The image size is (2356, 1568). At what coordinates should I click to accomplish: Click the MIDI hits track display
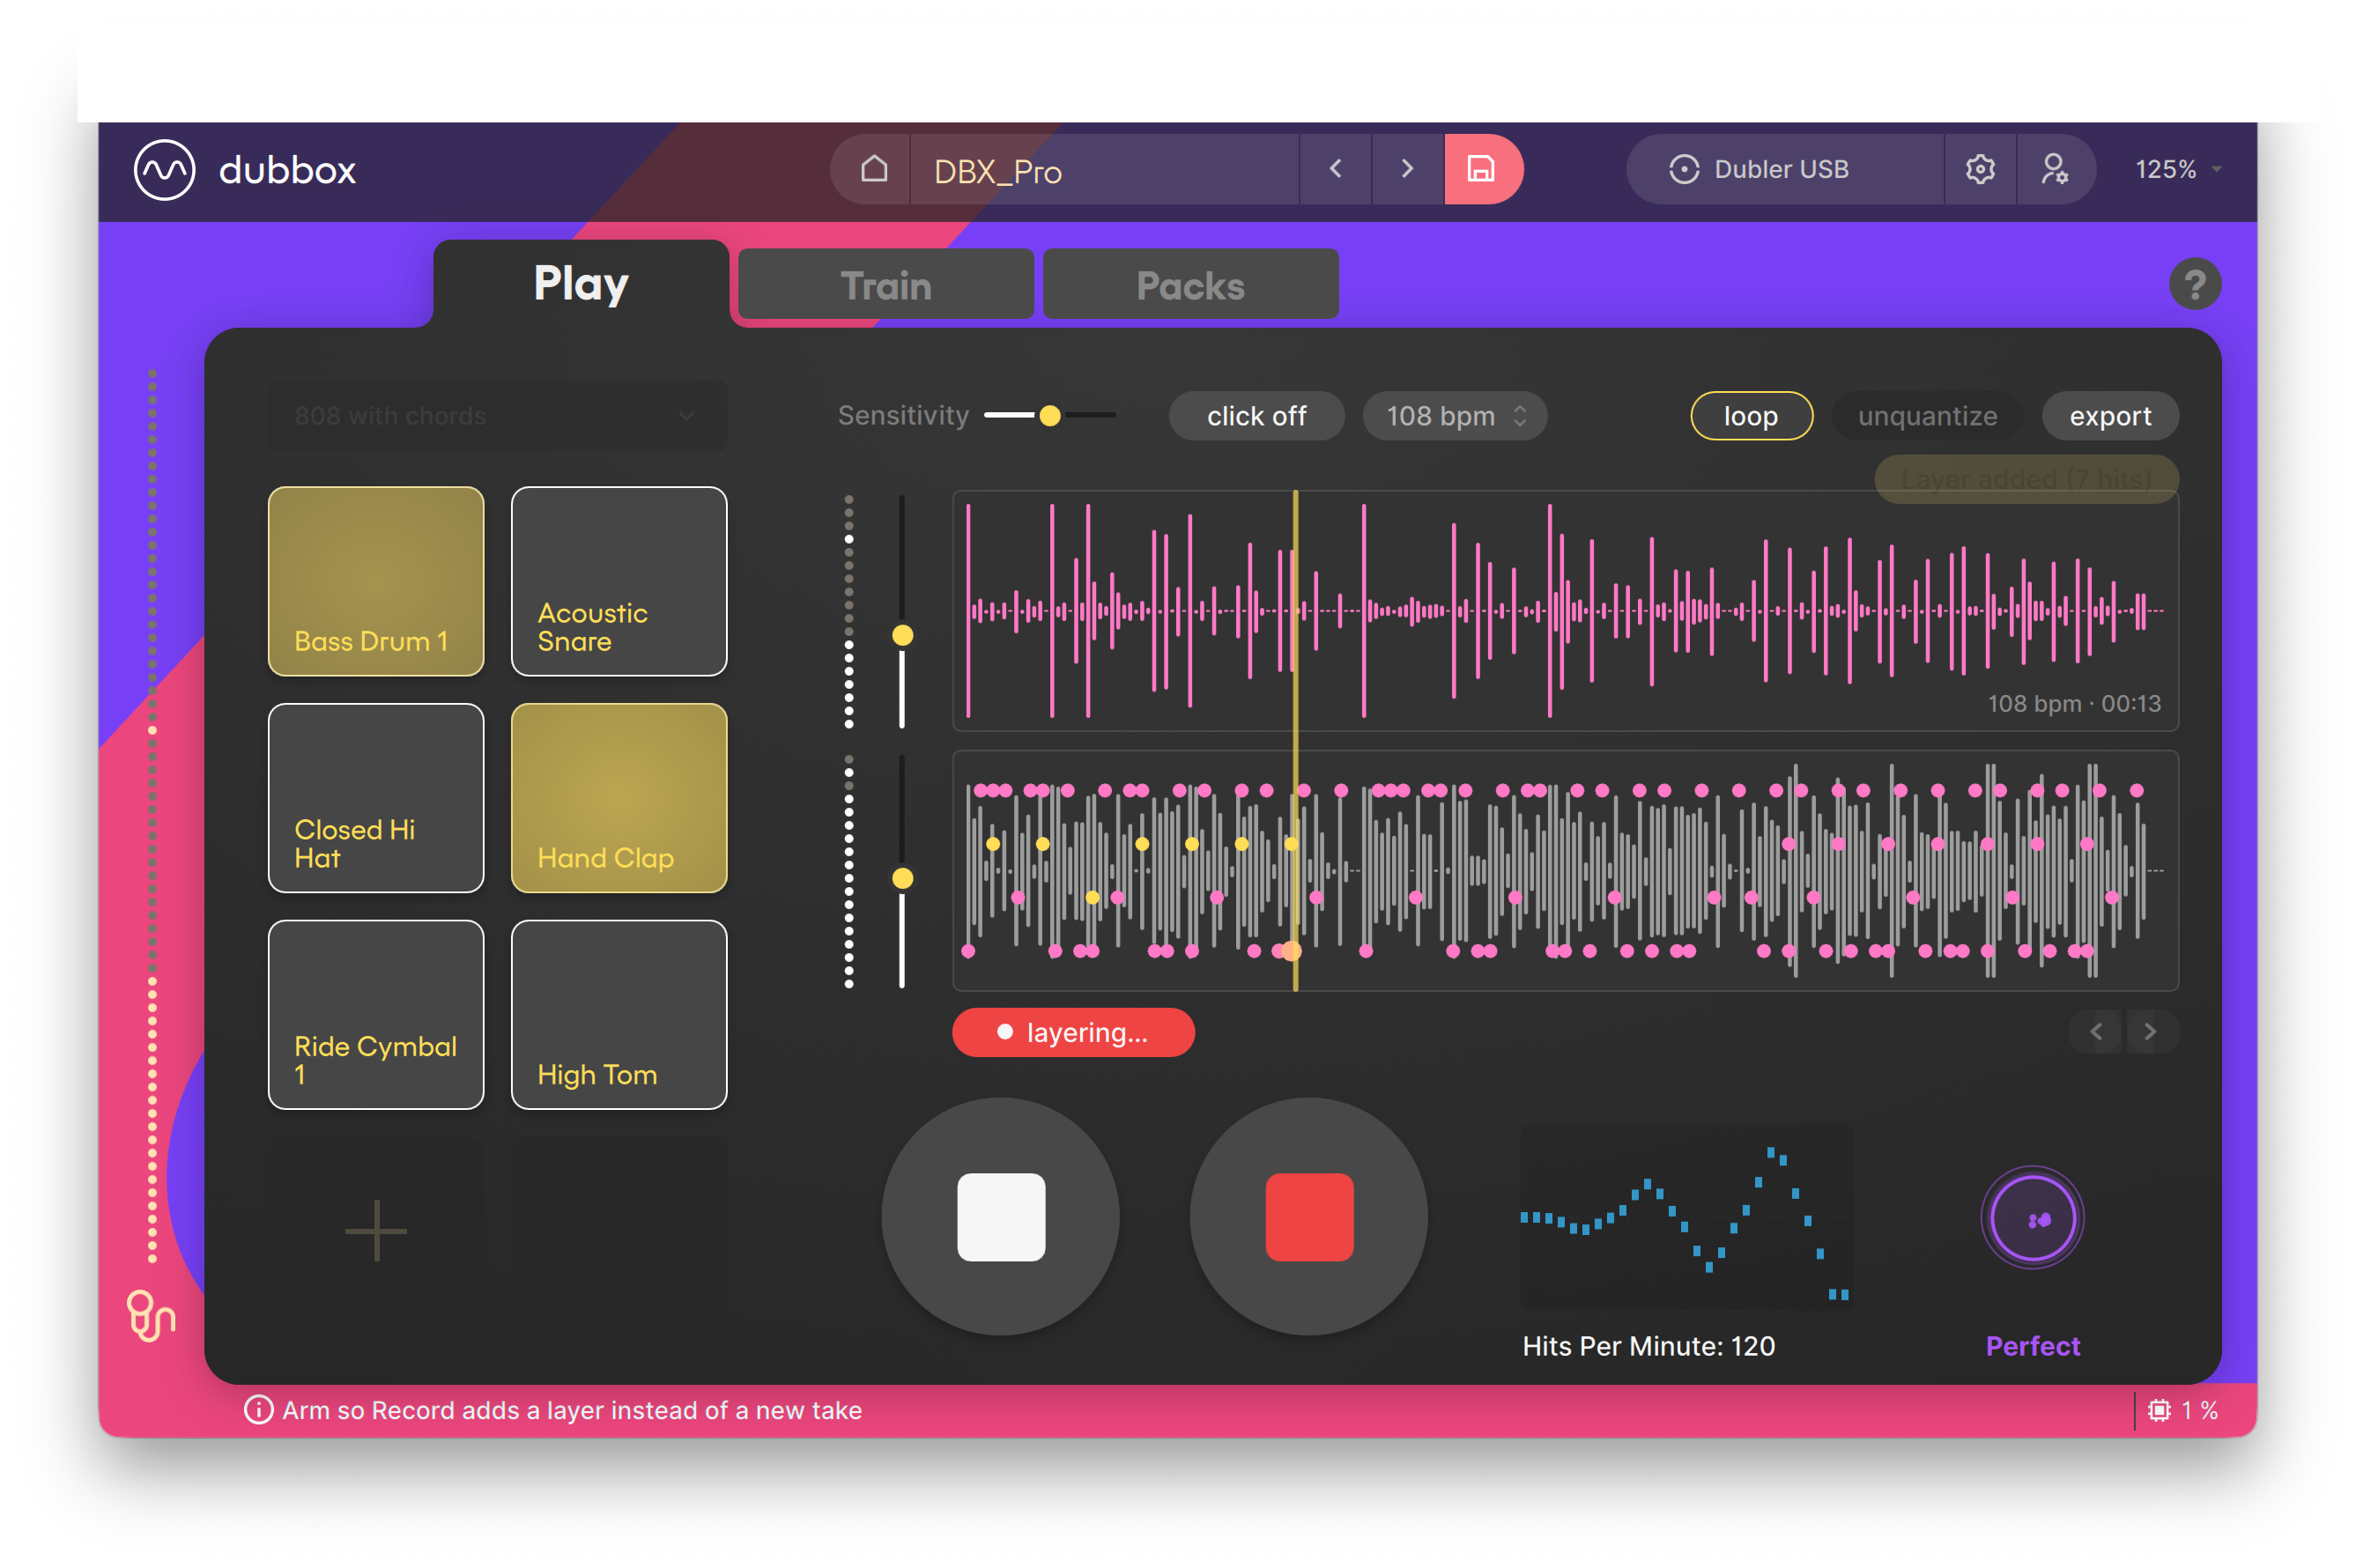coord(1565,871)
